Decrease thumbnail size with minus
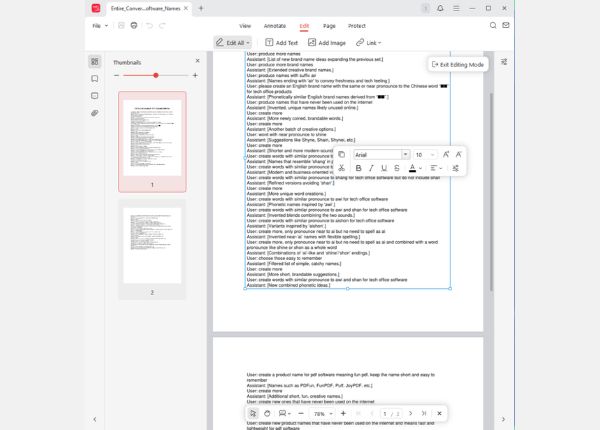Image resolution: width=600 pixels, height=430 pixels. (116, 75)
